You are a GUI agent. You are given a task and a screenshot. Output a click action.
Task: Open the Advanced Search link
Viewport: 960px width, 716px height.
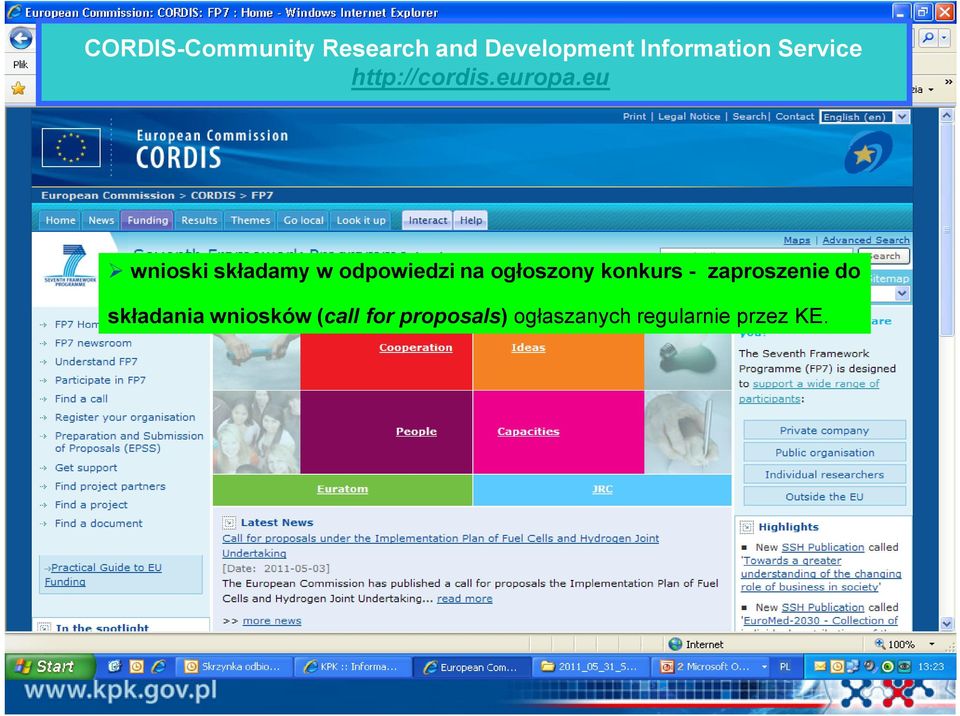pos(866,240)
